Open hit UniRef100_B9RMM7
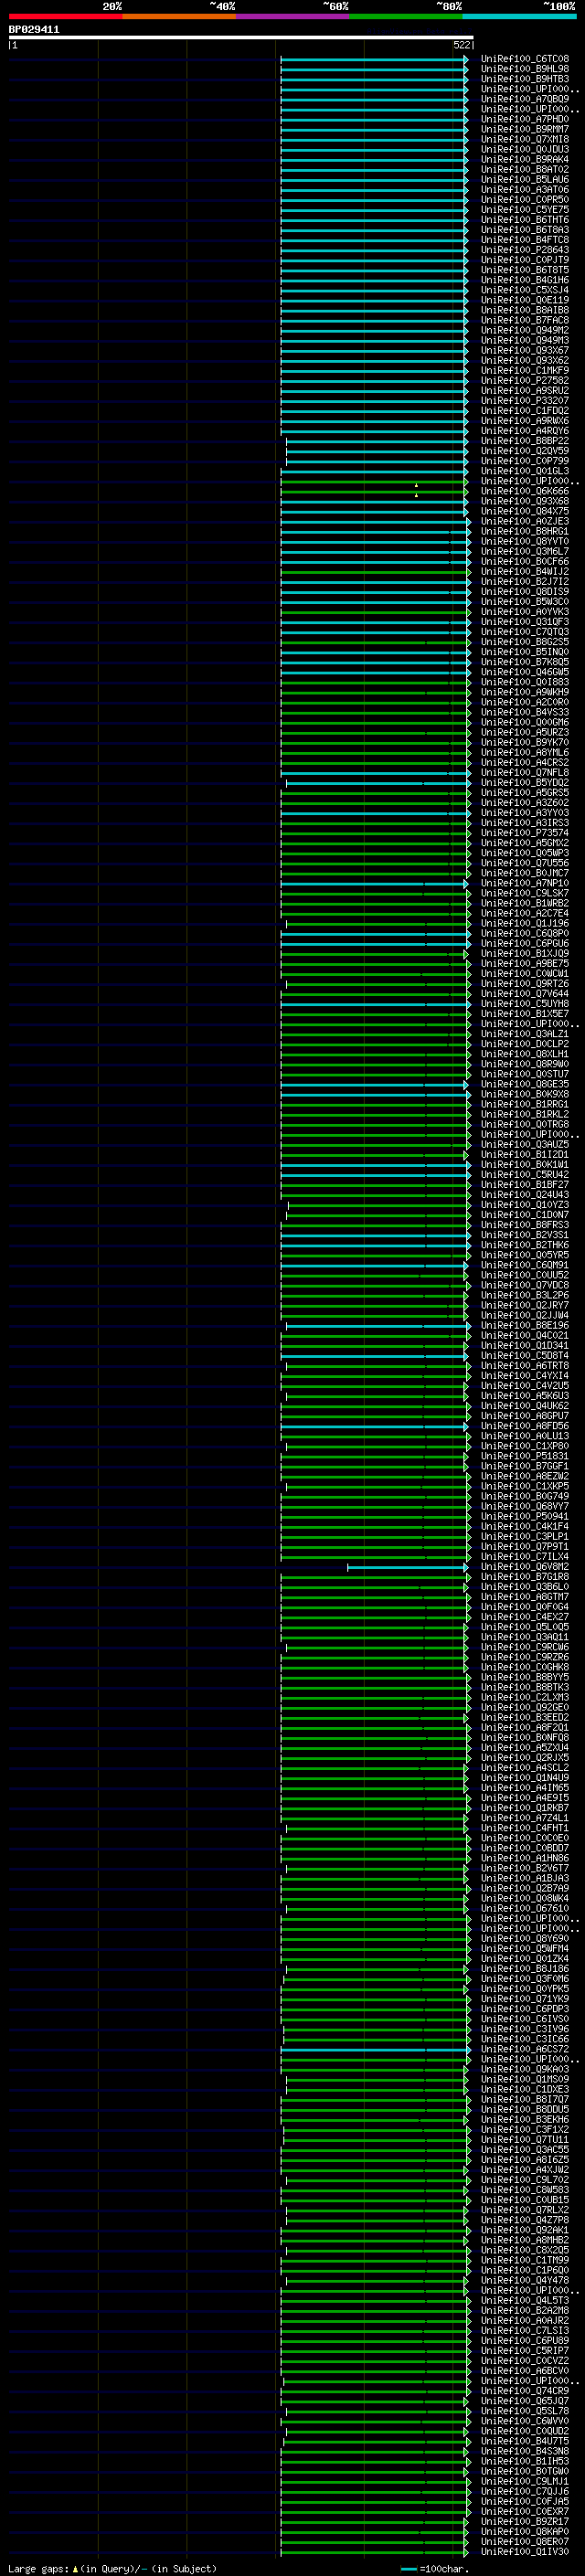This screenshot has width=585, height=2576. coord(525,129)
